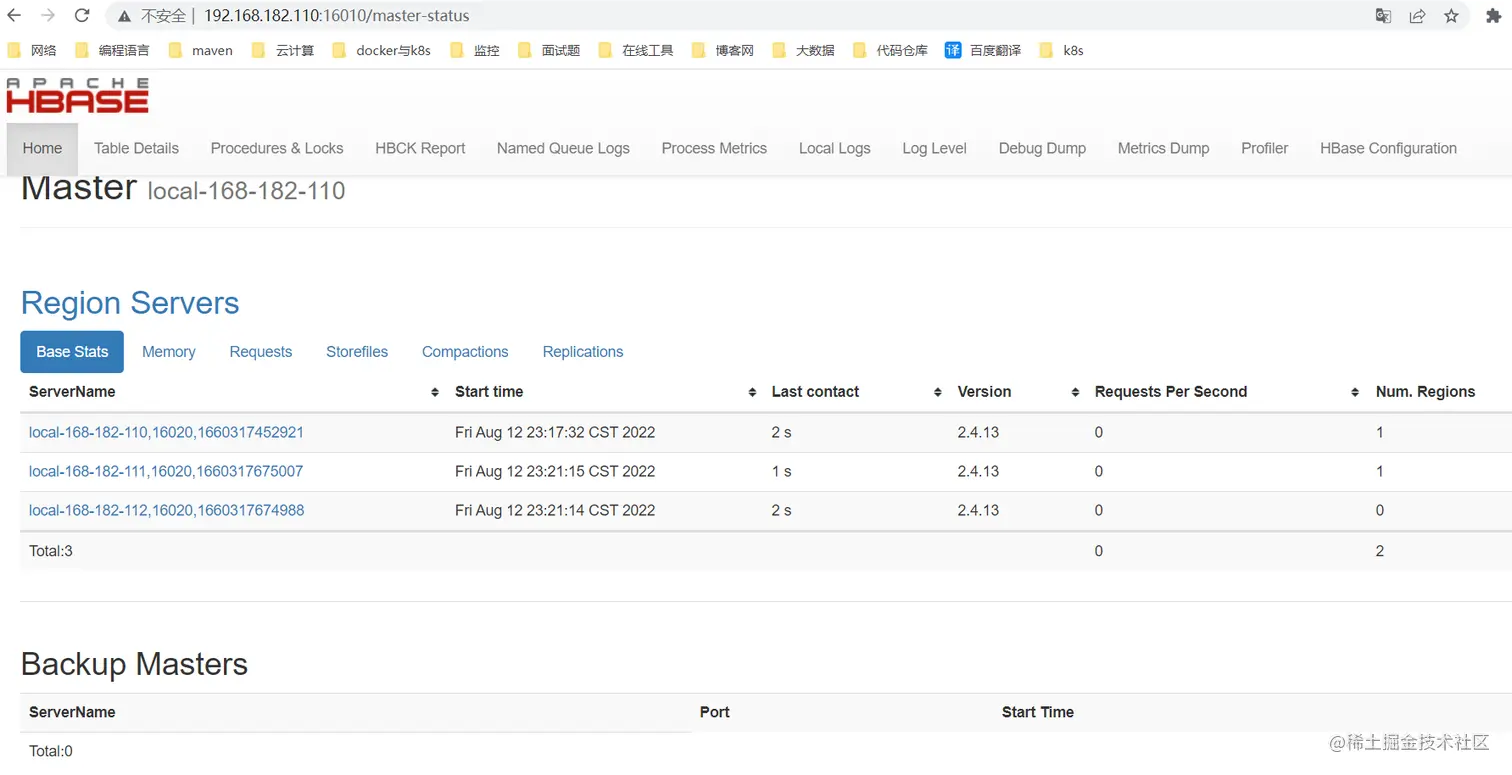This screenshot has height=775, width=1512.
Task: Open the 面试题 bookmark folder
Action: pyautogui.click(x=549, y=50)
